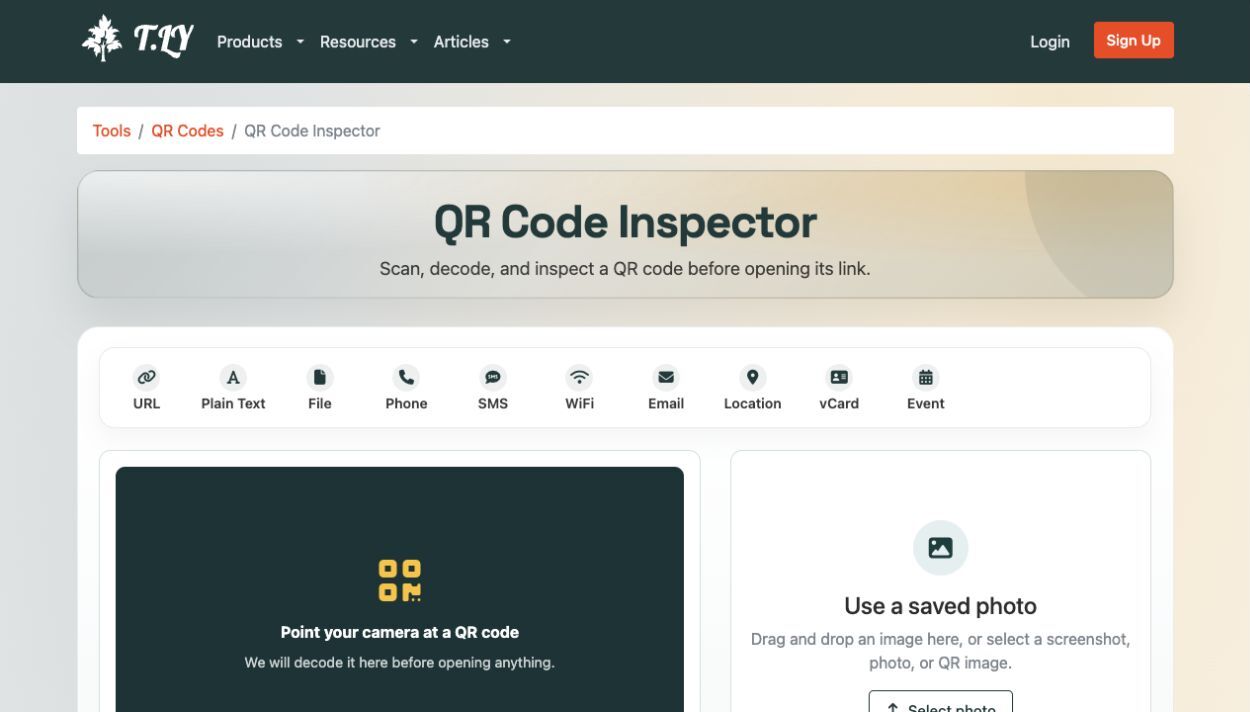Click the saved photo image icon
Screen dimensions: 1250x712
[x=940, y=547]
